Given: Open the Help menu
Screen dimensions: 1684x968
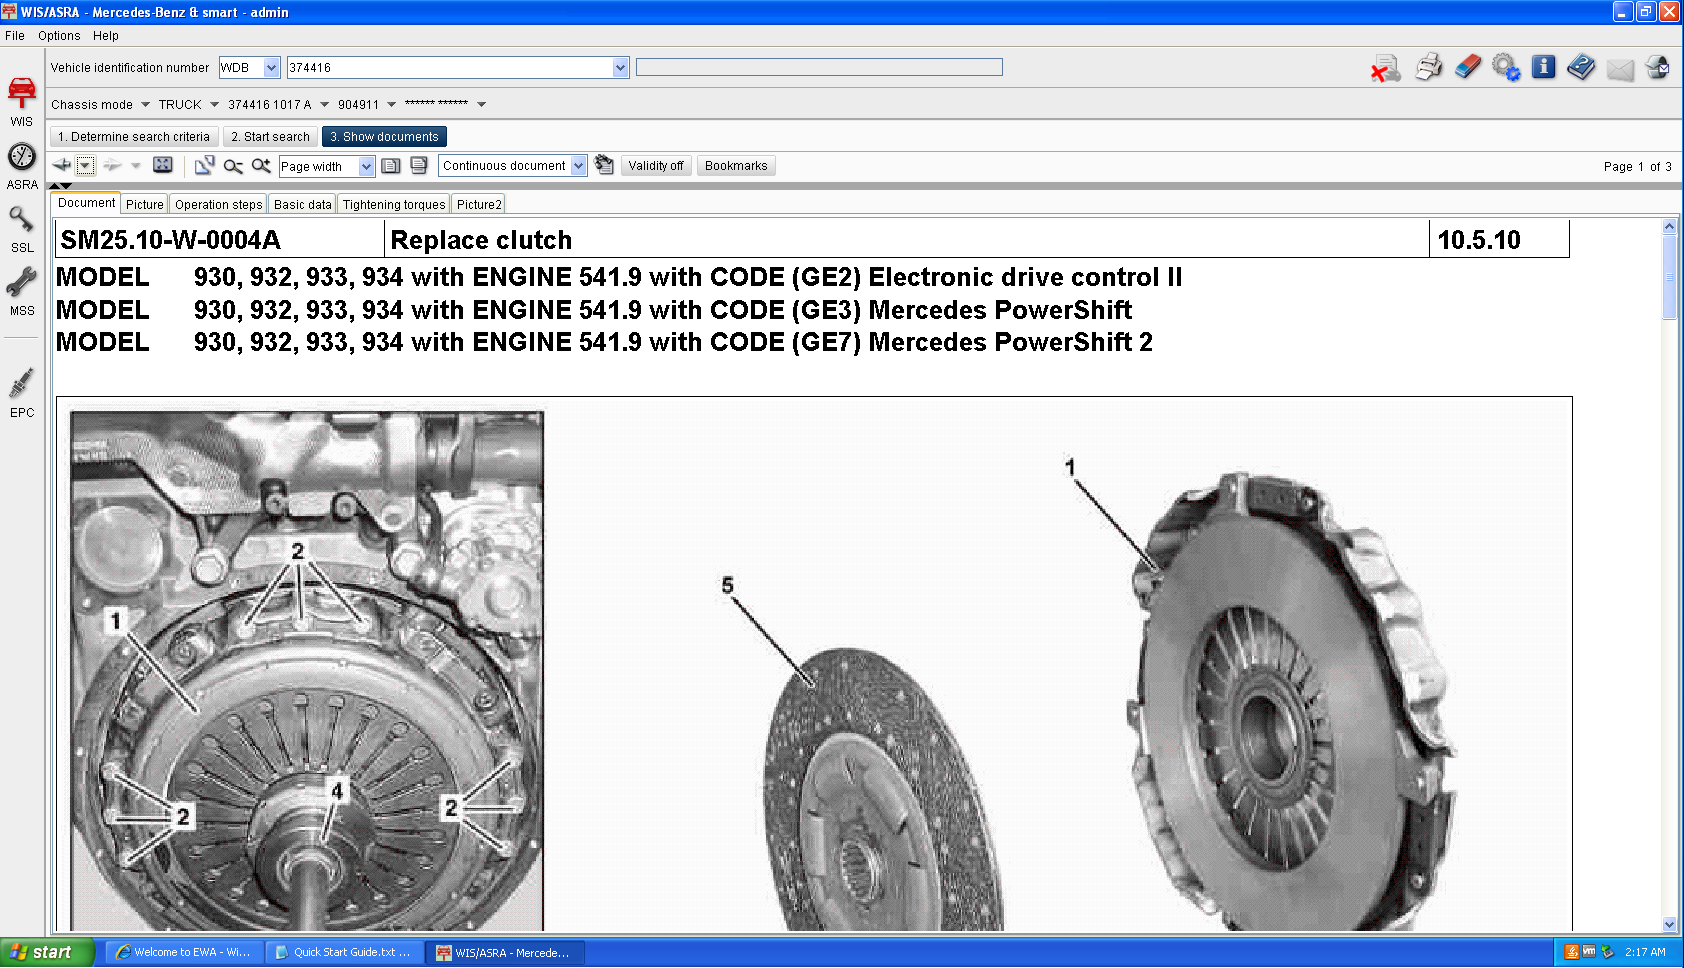Looking at the screenshot, I should (x=106, y=36).
